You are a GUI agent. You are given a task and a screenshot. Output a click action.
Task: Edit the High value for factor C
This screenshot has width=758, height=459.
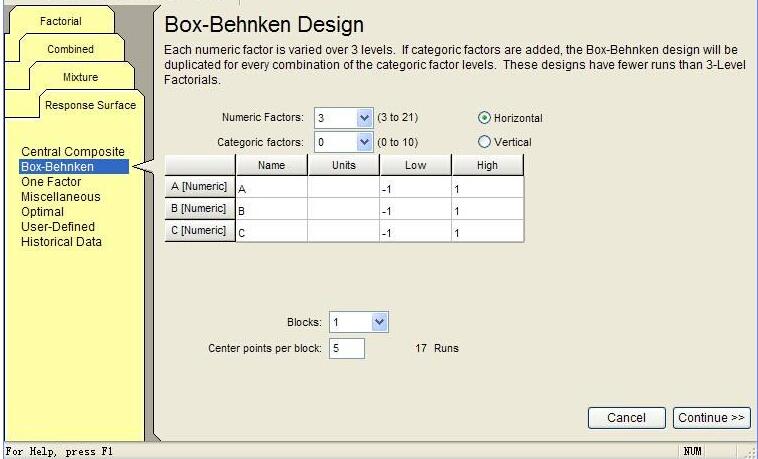tap(487, 232)
